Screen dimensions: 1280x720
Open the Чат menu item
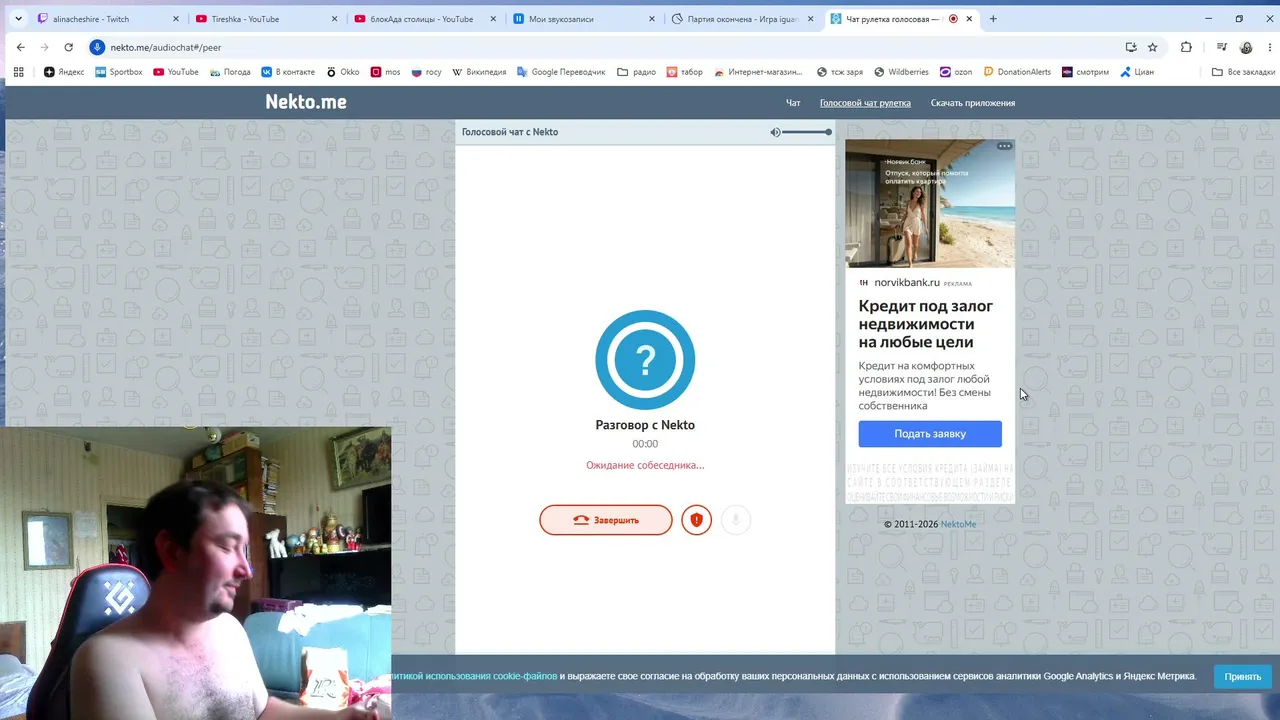point(793,103)
